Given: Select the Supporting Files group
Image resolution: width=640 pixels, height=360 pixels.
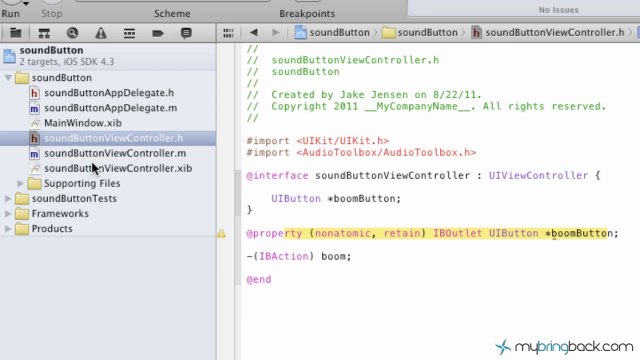Looking at the screenshot, I should point(82,183).
